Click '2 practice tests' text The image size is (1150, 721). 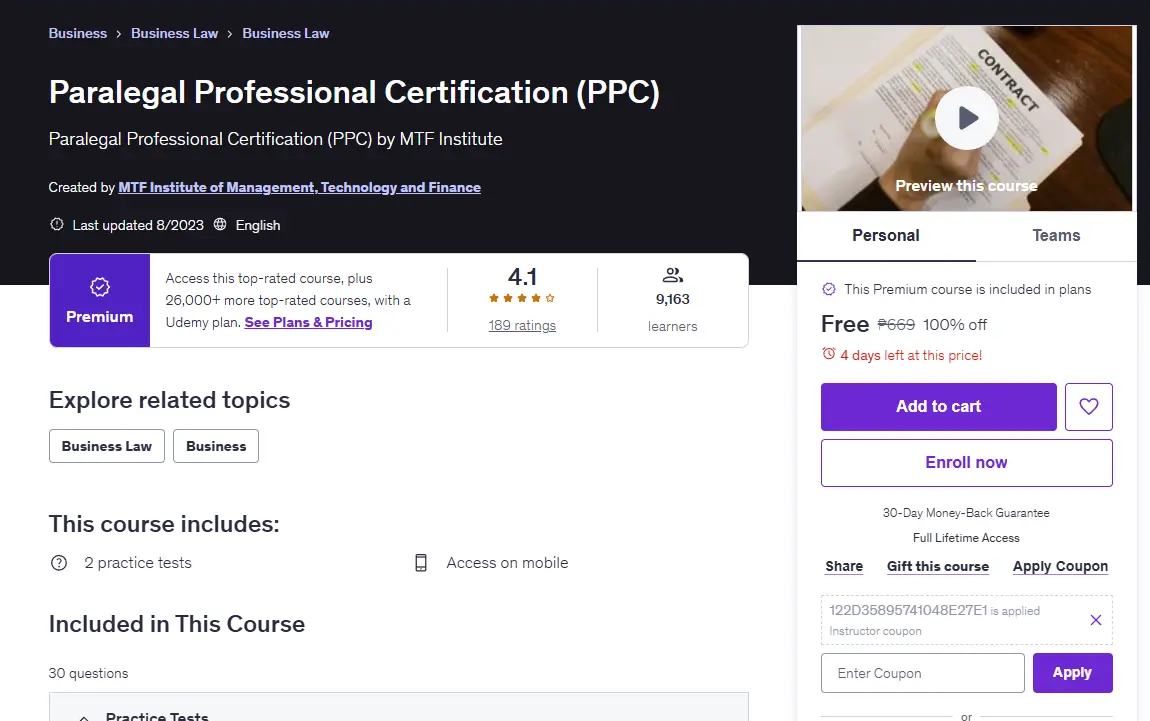click(x=138, y=563)
